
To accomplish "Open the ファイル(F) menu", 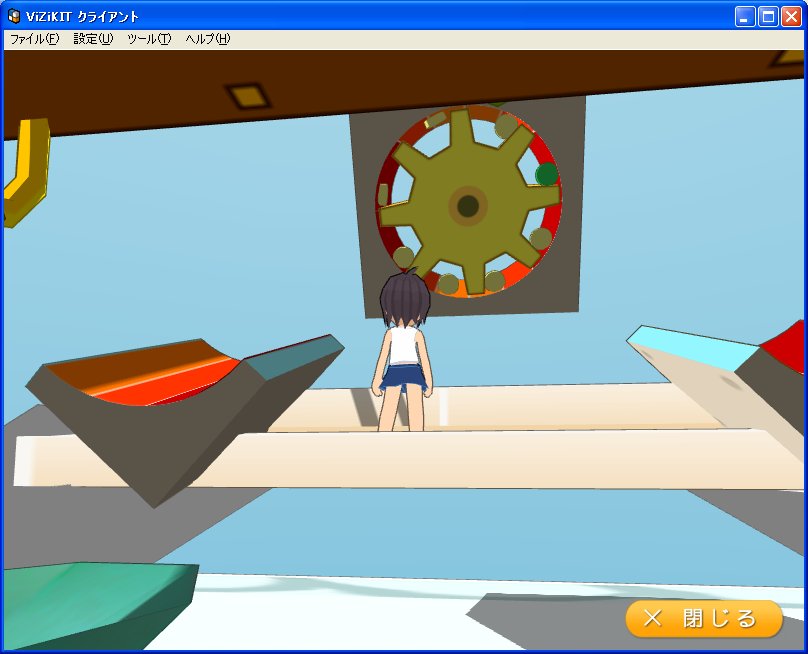I will coord(35,39).
